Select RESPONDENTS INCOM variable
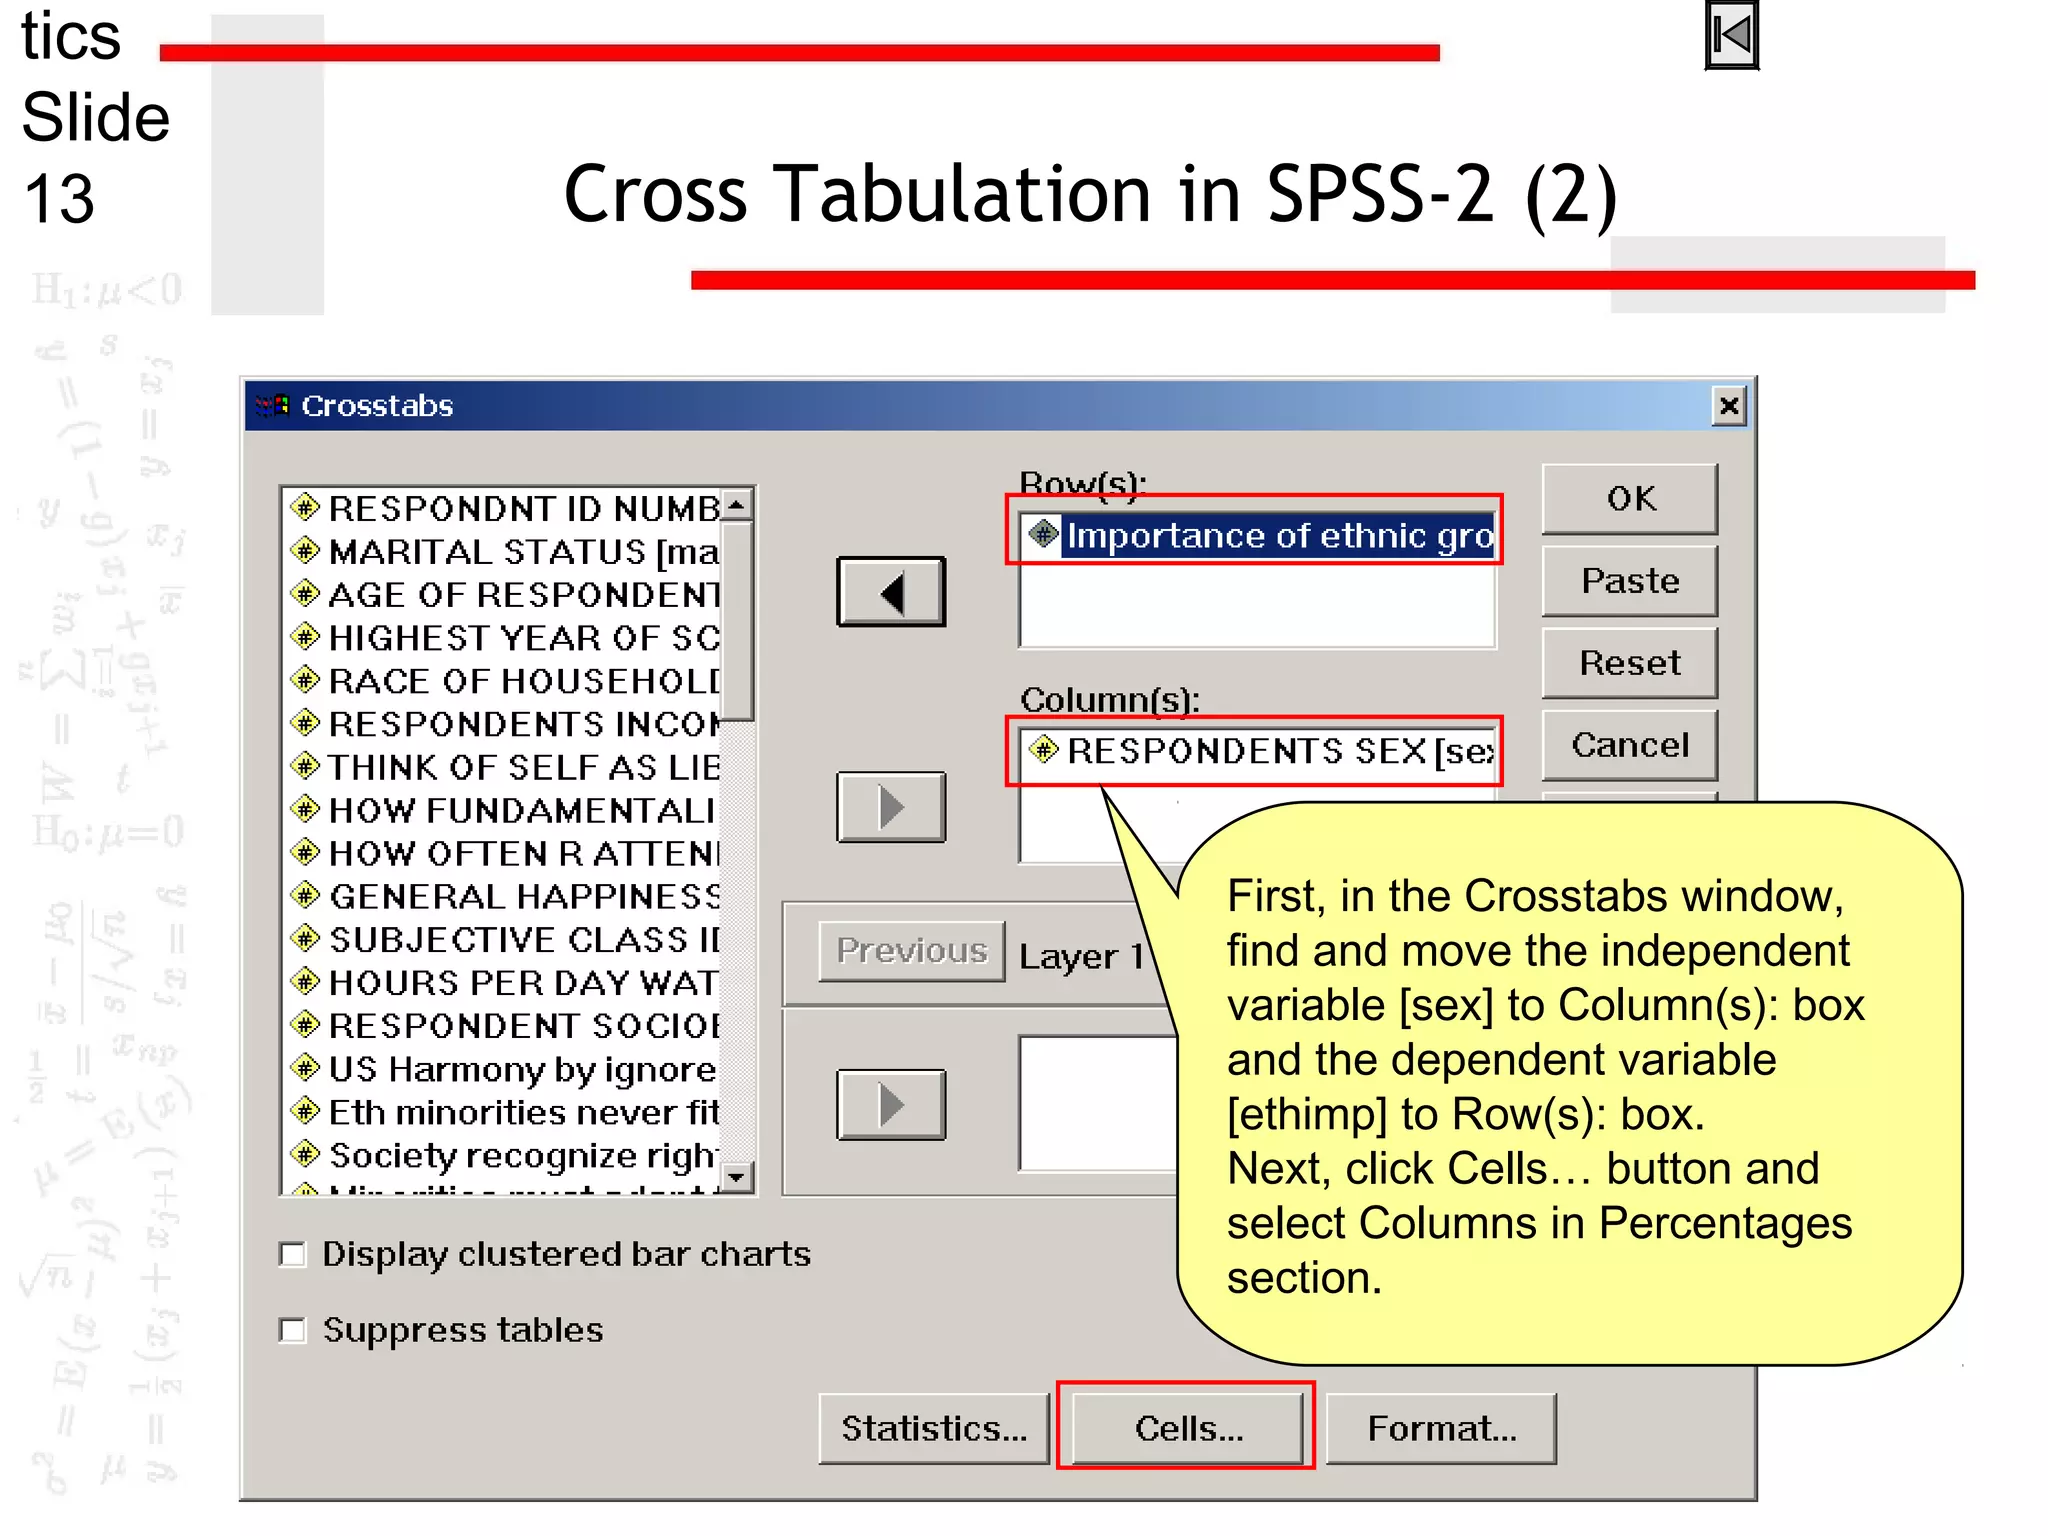The image size is (2048, 1536). [x=505, y=723]
